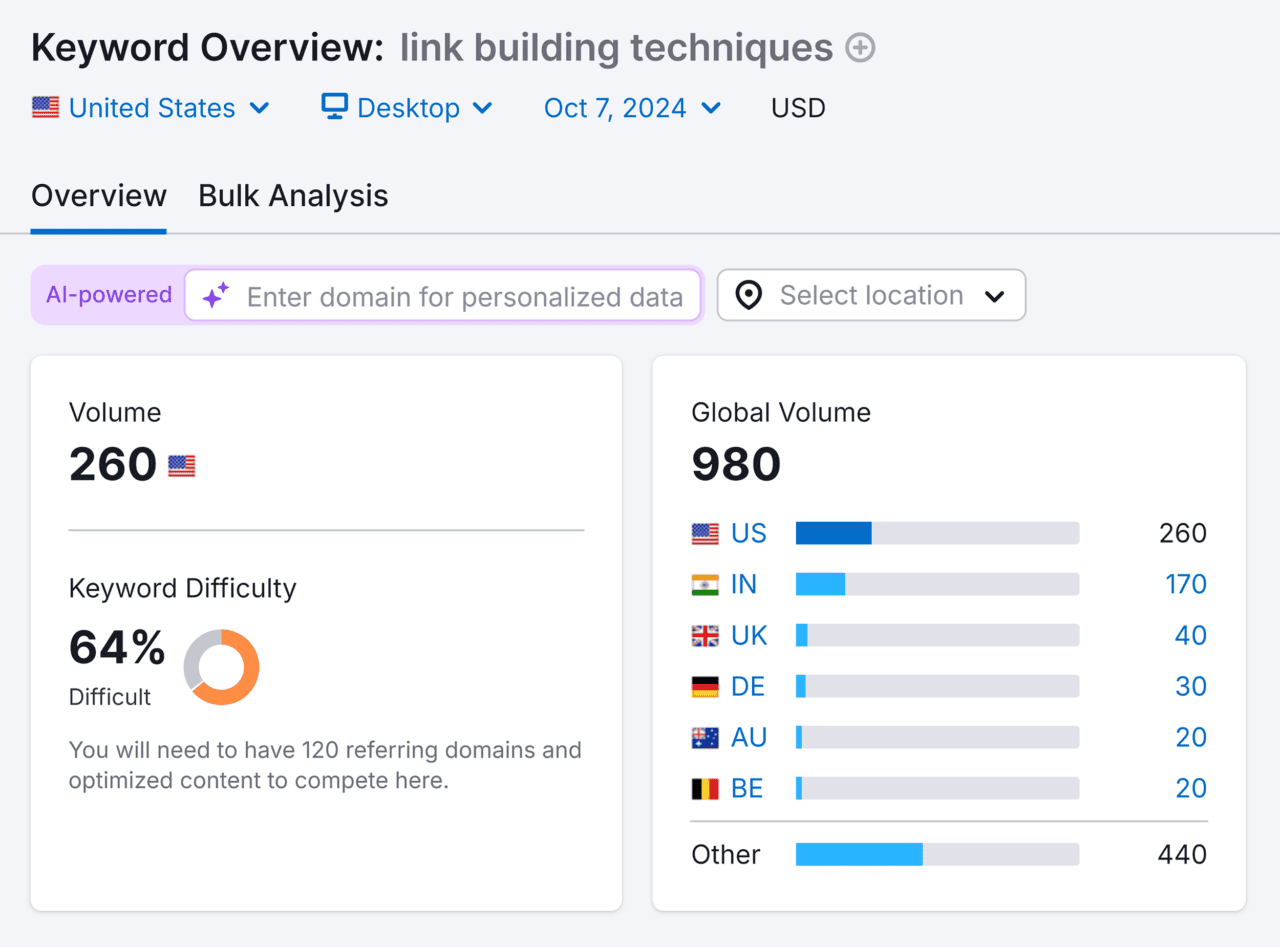Click the location pin icon in Select location
The image size is (1280, 947).
pos(748,295)
